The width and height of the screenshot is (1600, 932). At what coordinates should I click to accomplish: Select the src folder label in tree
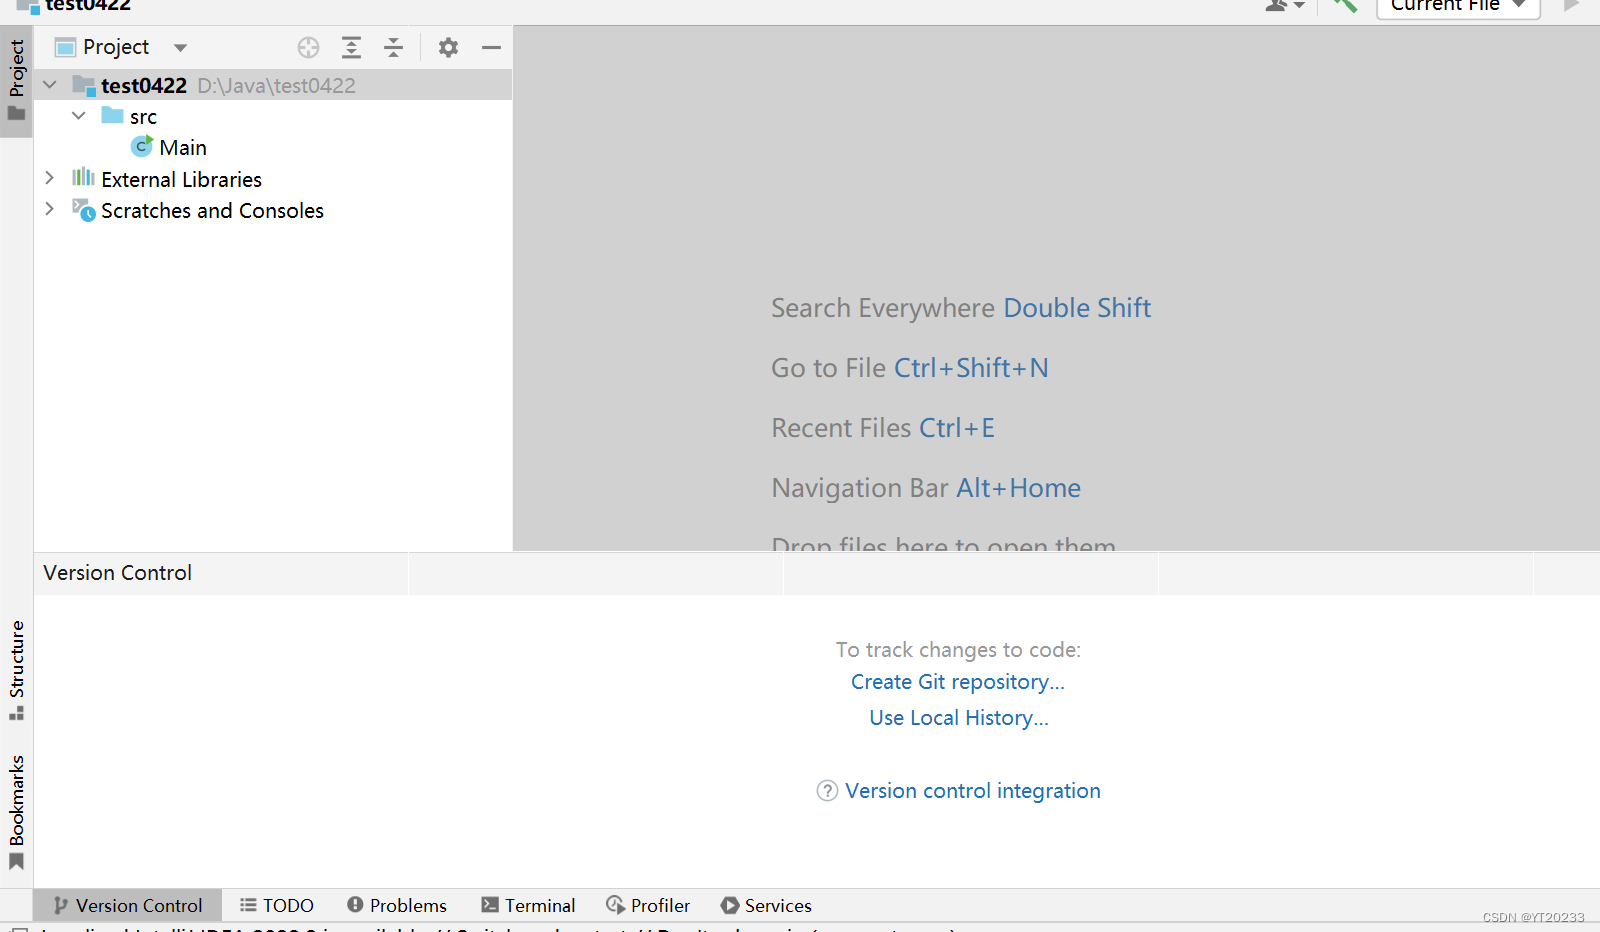coord(143,117)
